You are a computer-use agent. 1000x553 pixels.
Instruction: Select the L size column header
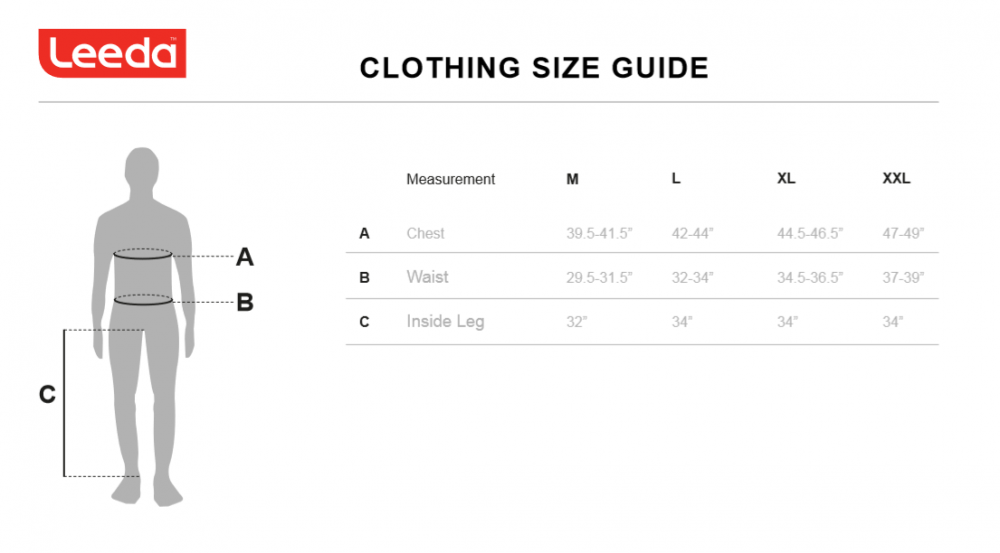coord(676,180)
